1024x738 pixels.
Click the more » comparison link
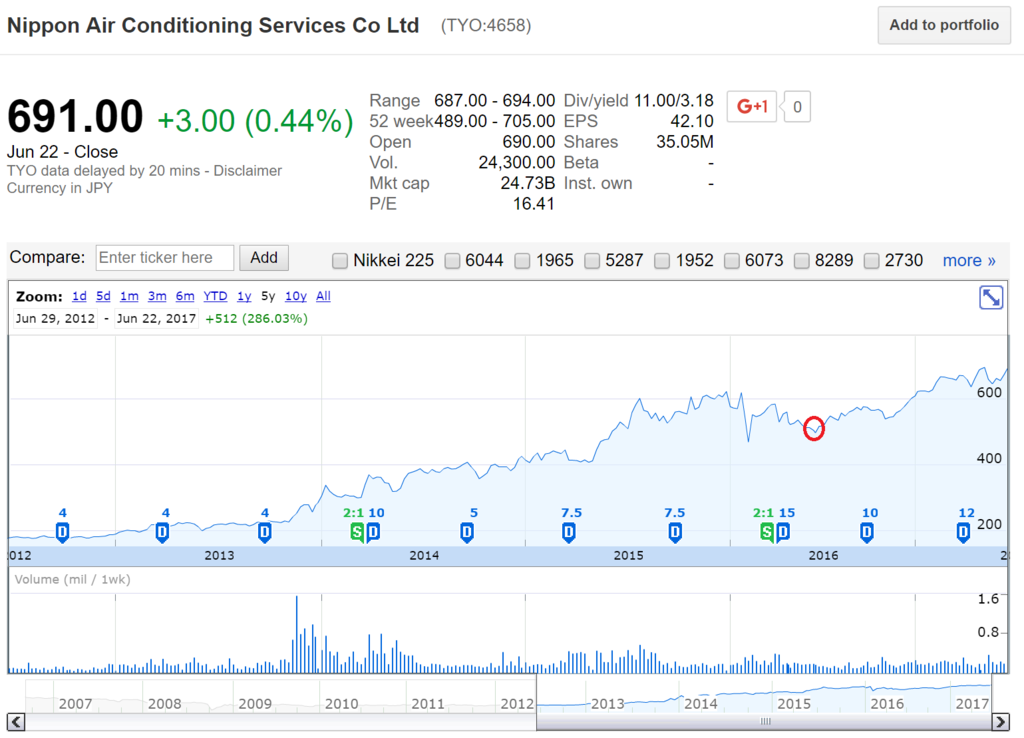point(968,261)
